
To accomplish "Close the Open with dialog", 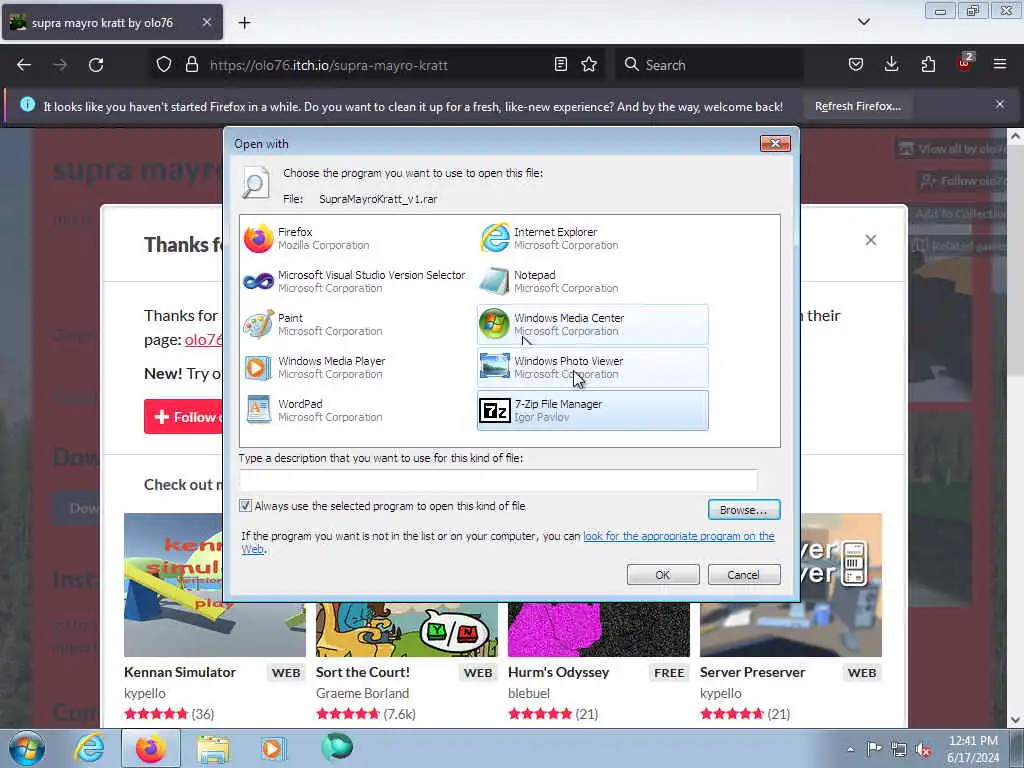I will [x=775, y=143].
